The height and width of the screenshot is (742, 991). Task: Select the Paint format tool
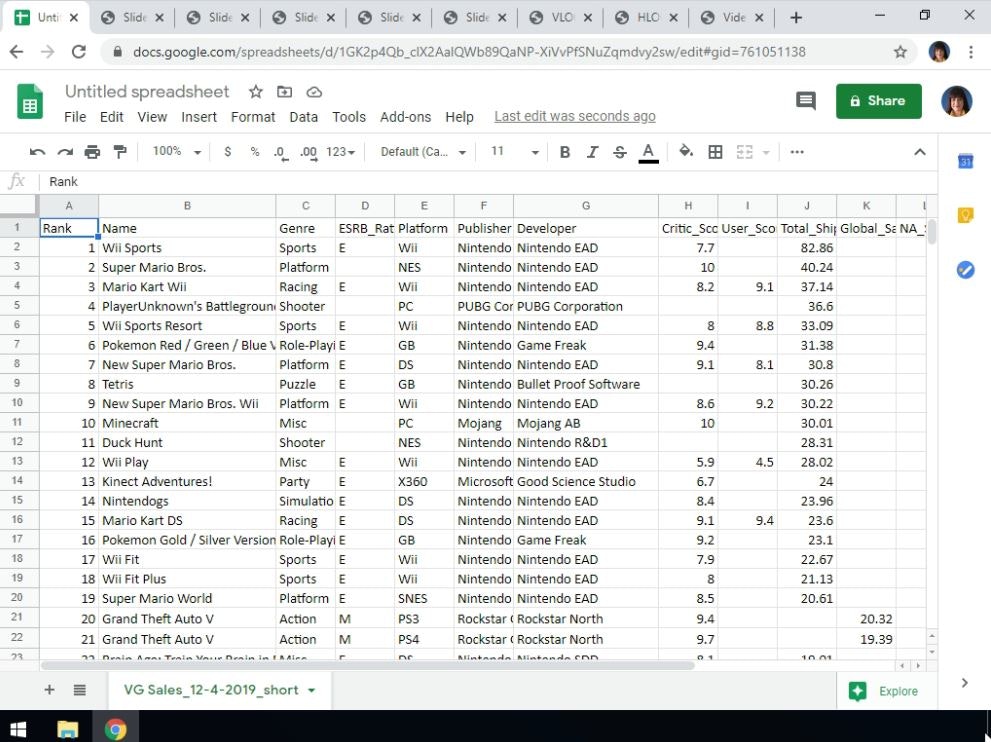[120, 152]
